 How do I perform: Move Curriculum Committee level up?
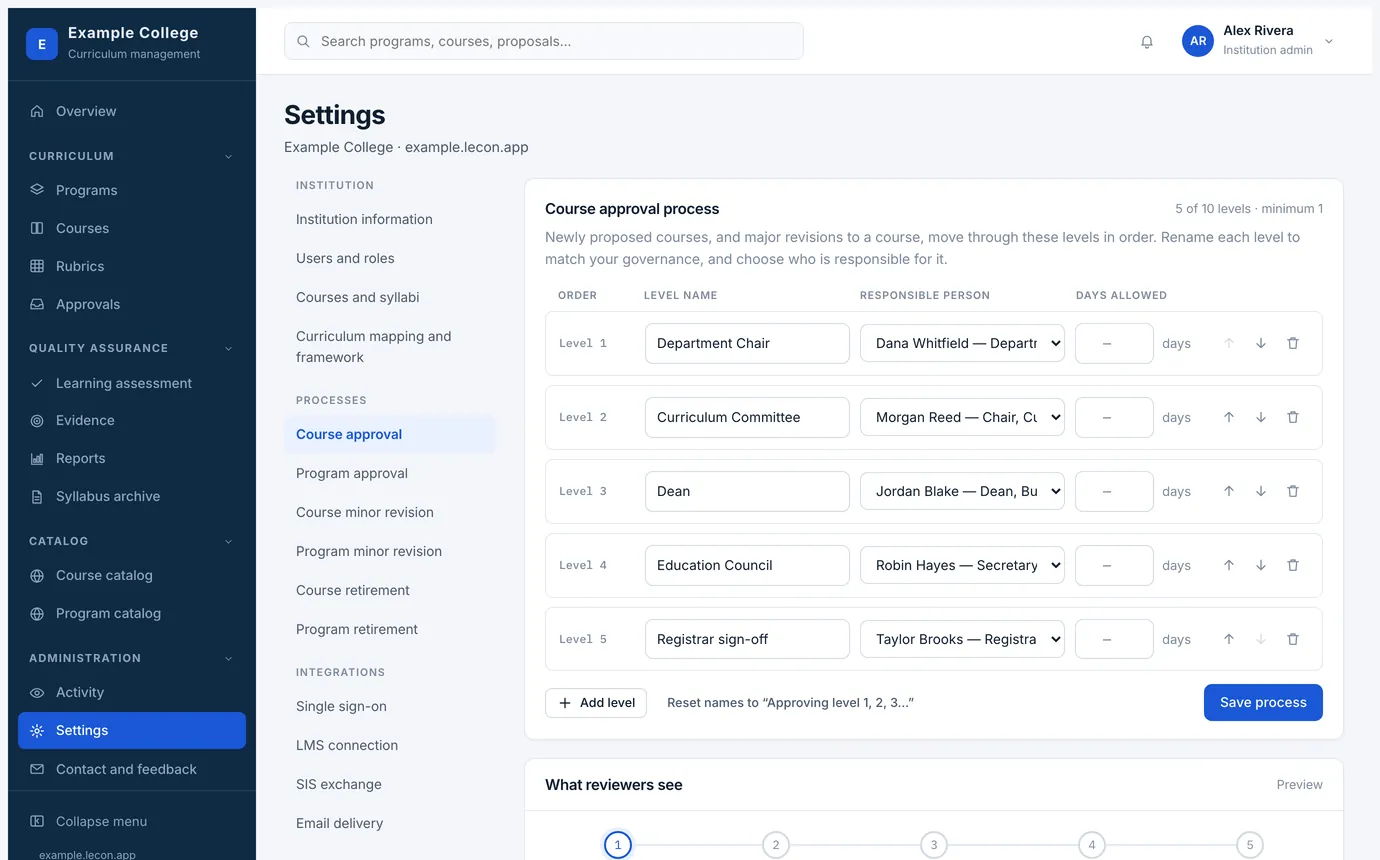(1229, 417)
